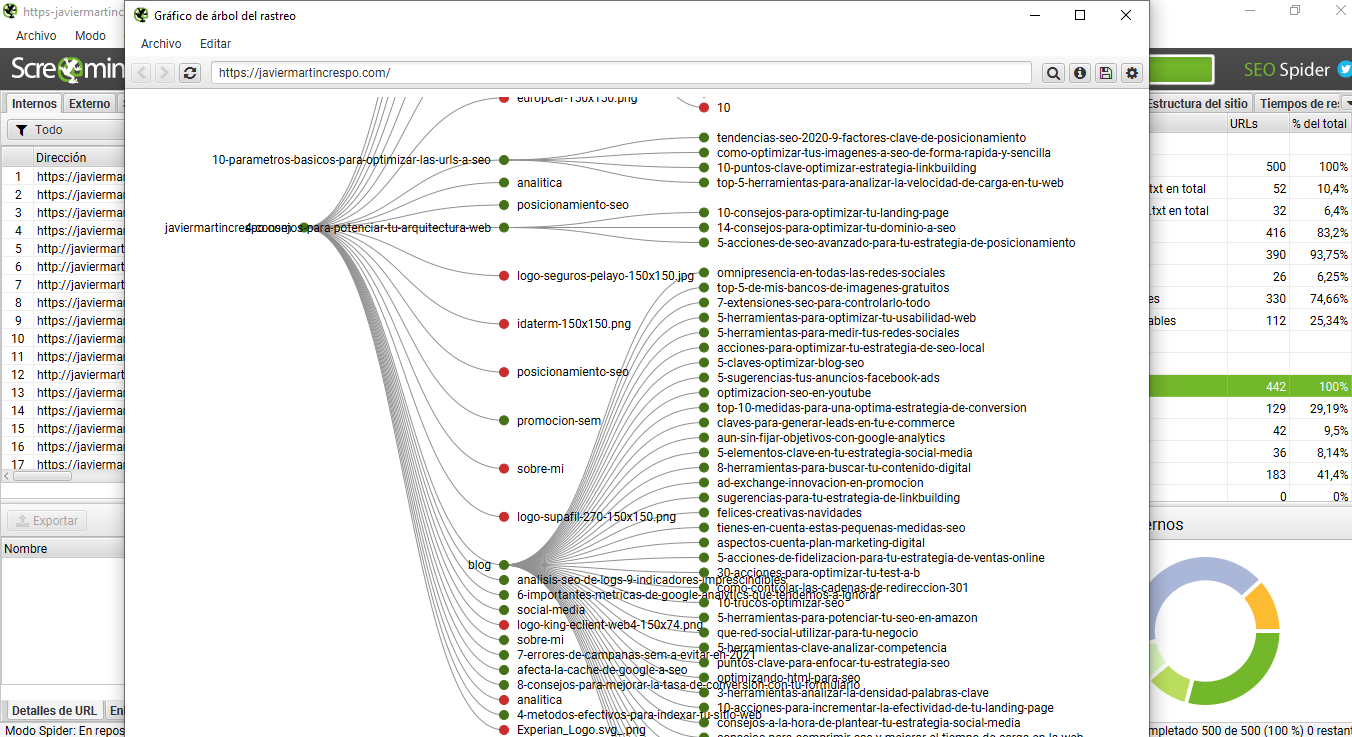This screenshot has height=737, width=1352.
Task: Select the blog node in the tree graph
Action: tap(504, 565)
